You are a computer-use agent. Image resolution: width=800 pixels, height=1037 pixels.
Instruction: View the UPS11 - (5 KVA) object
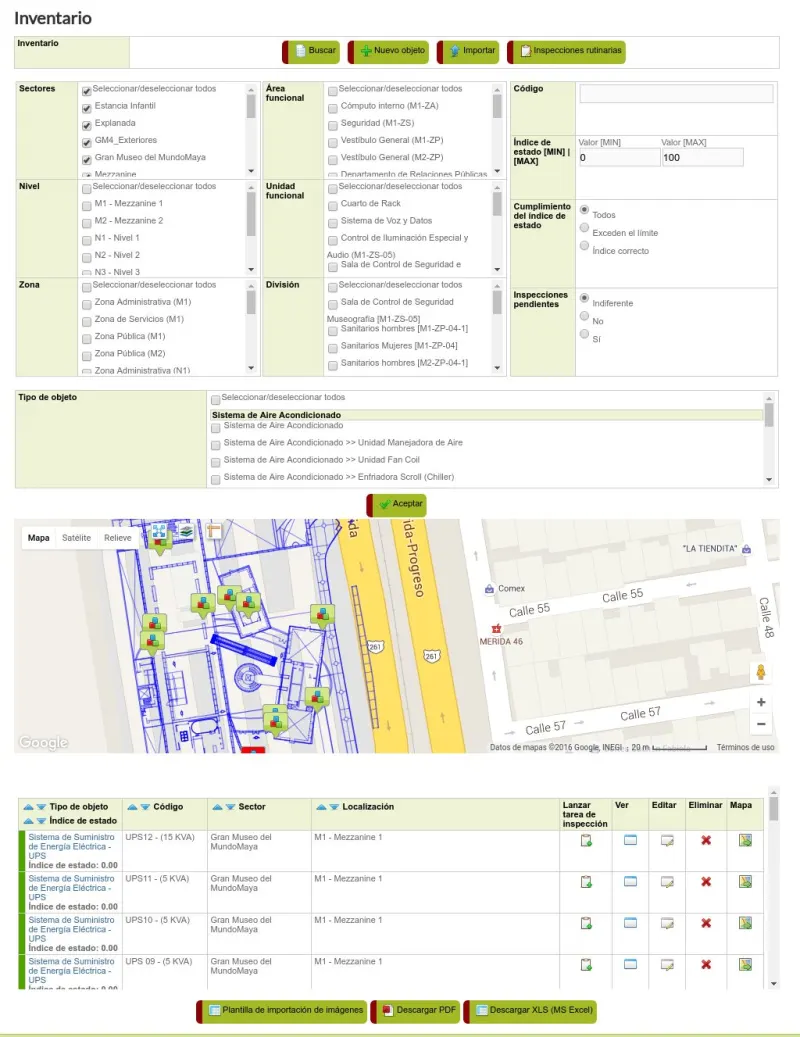pos(631,881)
